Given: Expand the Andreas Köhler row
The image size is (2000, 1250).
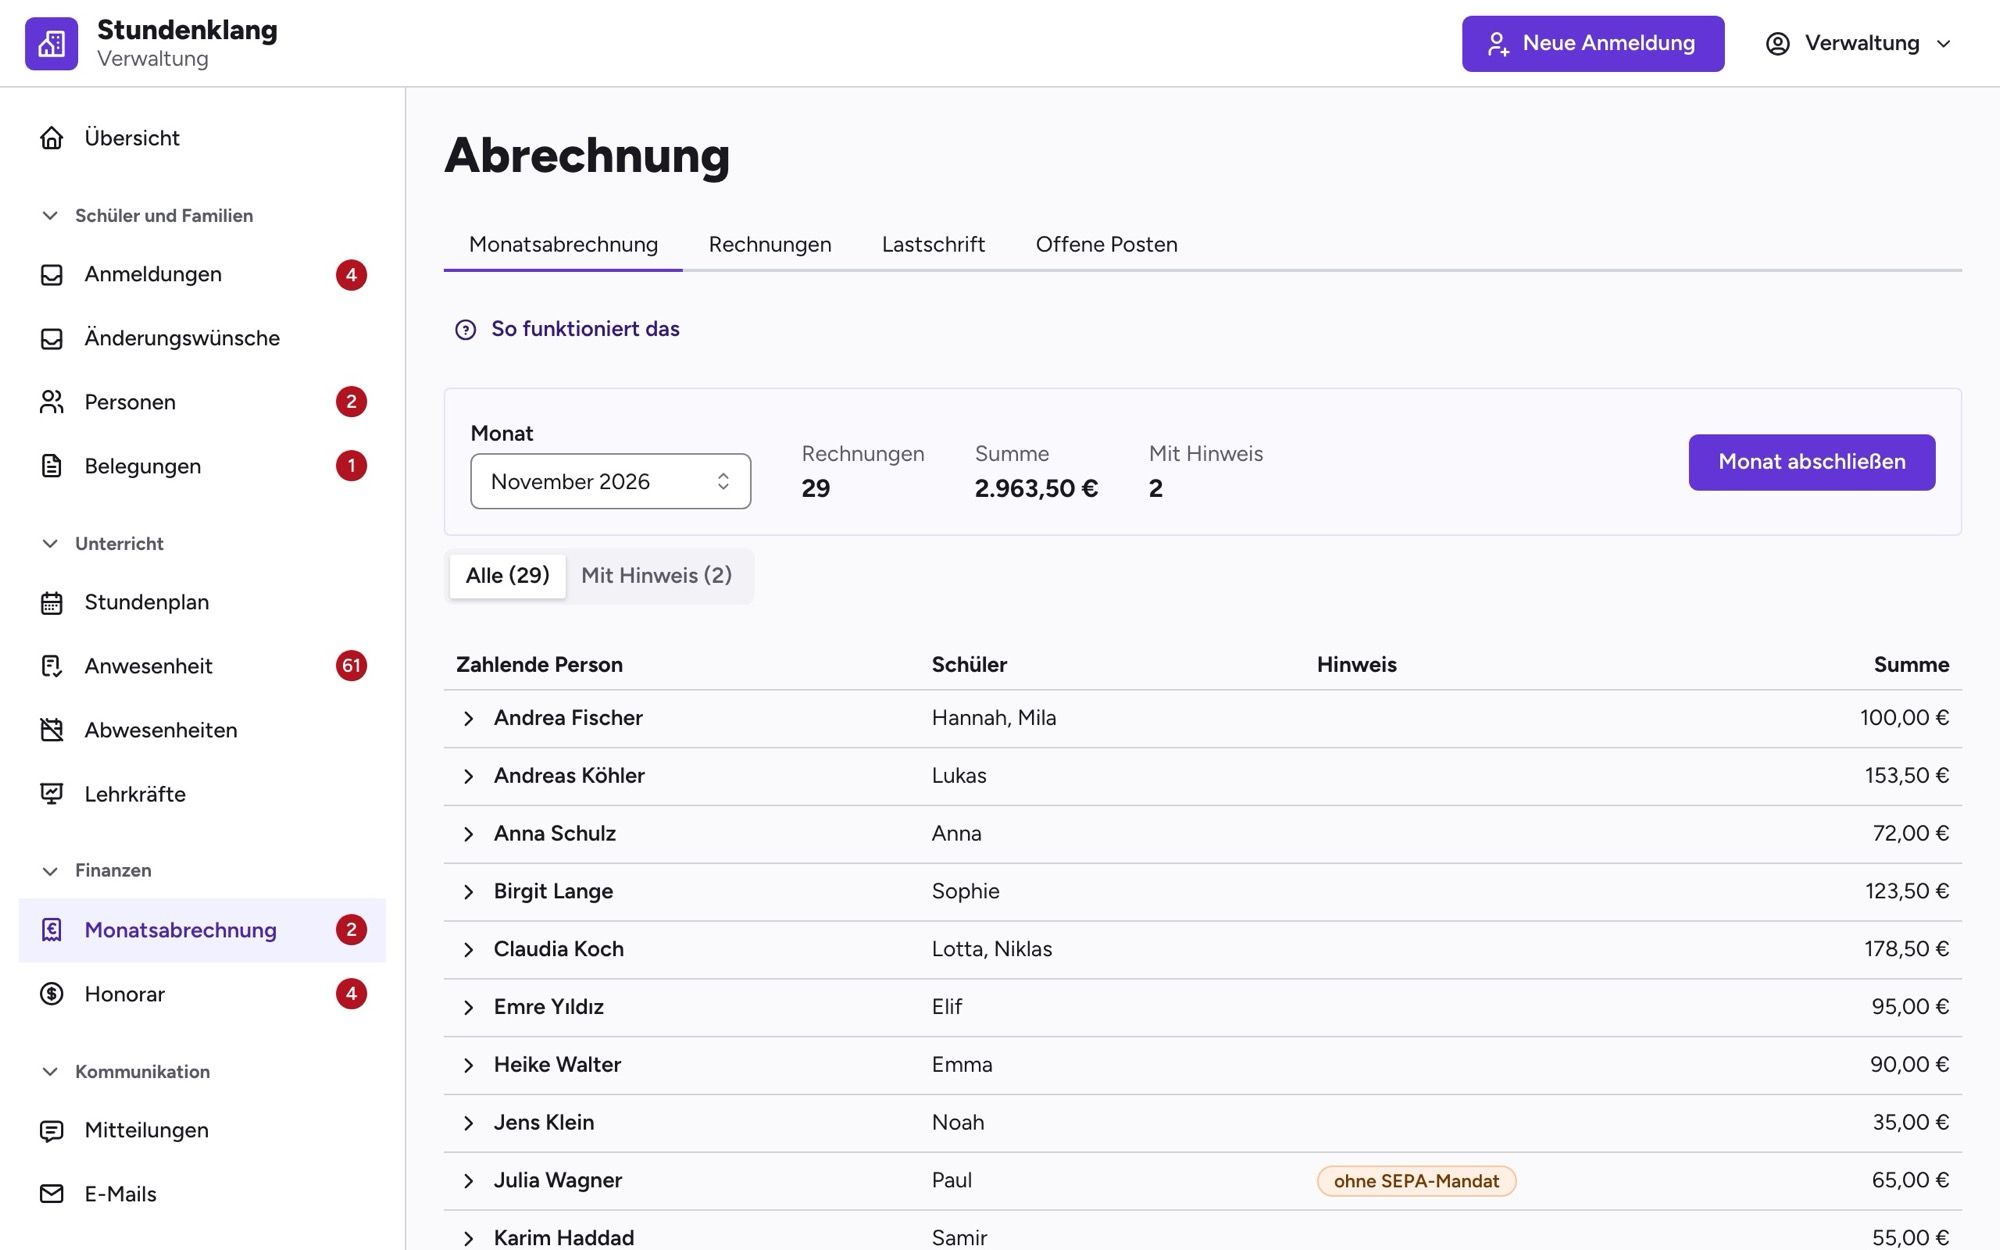Looking at the screenshot, I should (x=468, y=776).
